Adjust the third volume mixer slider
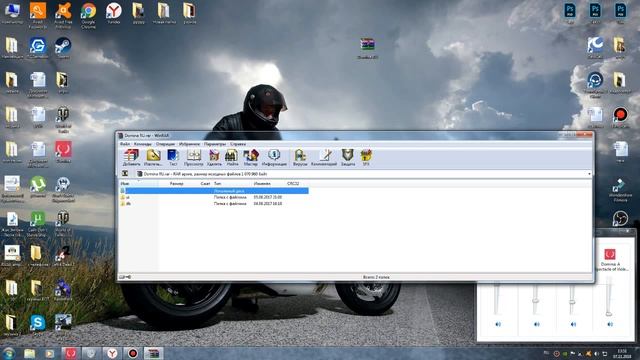 point(572,302)
